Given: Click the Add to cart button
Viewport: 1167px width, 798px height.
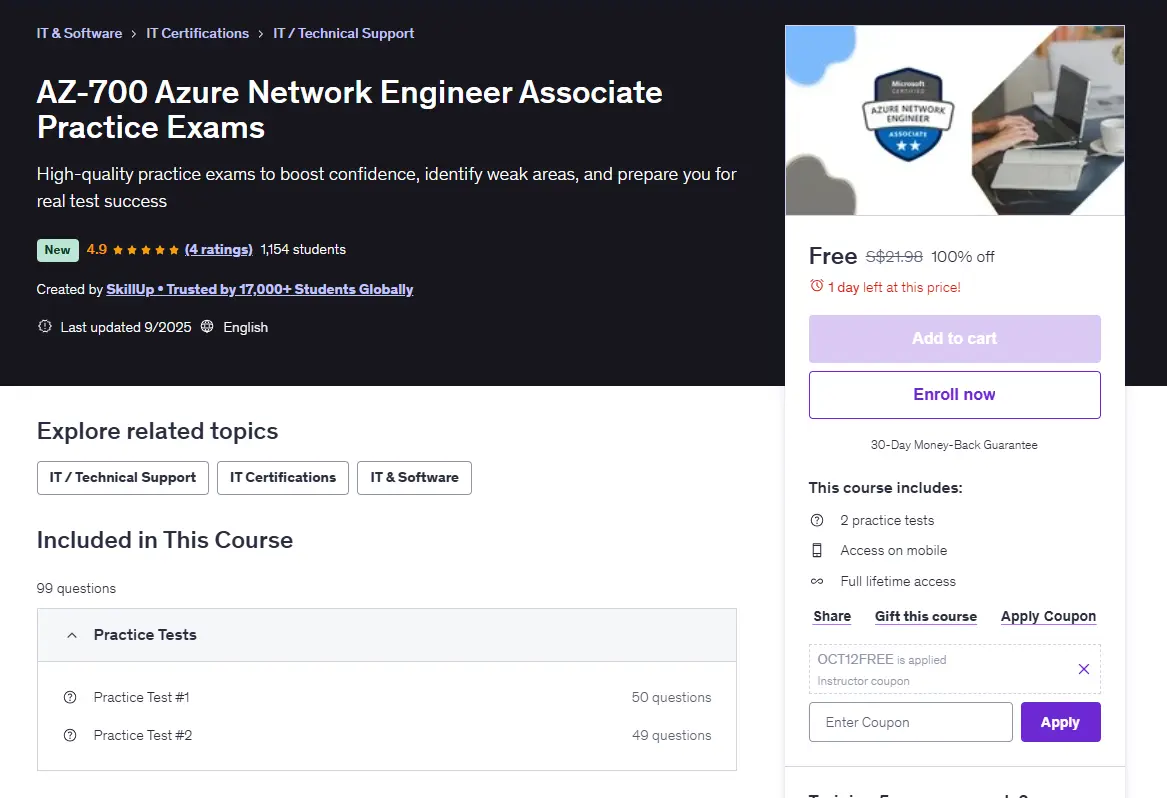Looking at the screenshot, I should pos(954,339).
